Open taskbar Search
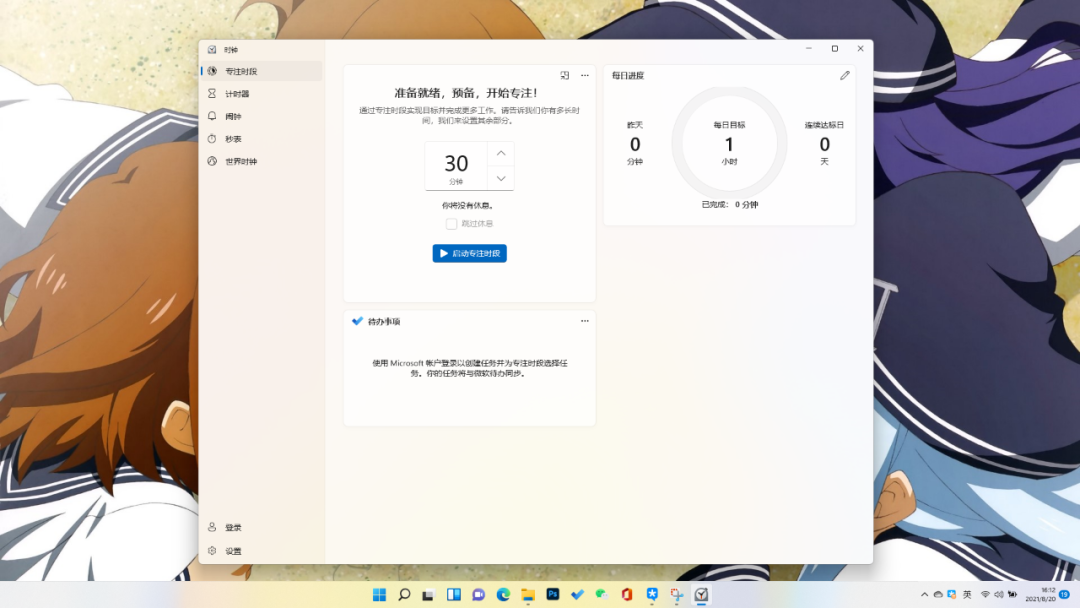Screen dimensions: 1080x608 tap(404, 594)
